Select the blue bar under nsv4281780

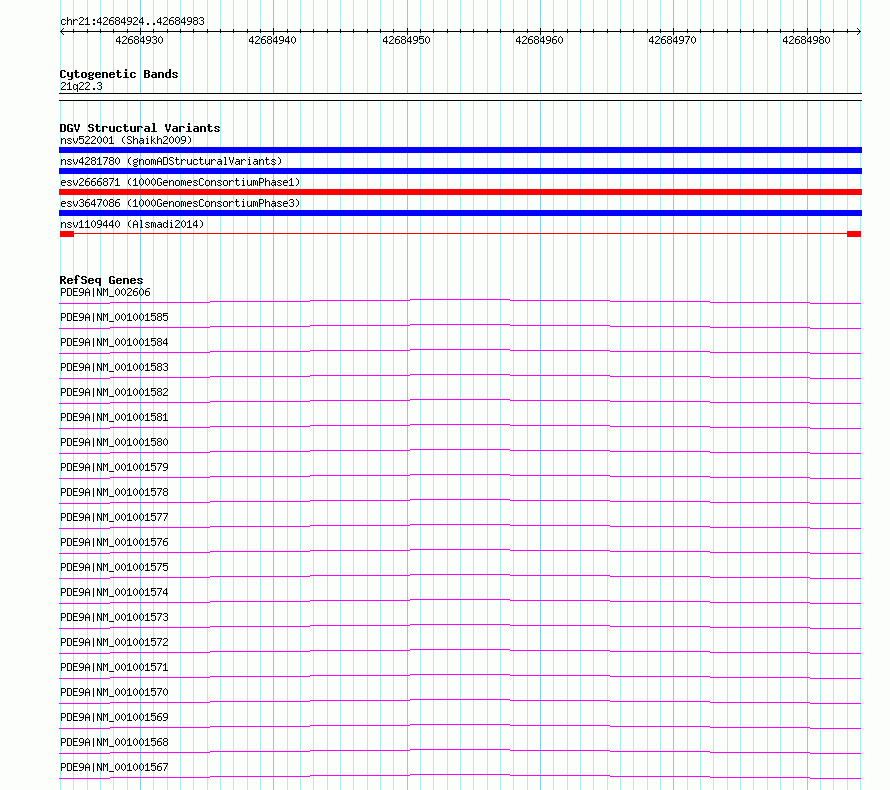click(460, 171)
